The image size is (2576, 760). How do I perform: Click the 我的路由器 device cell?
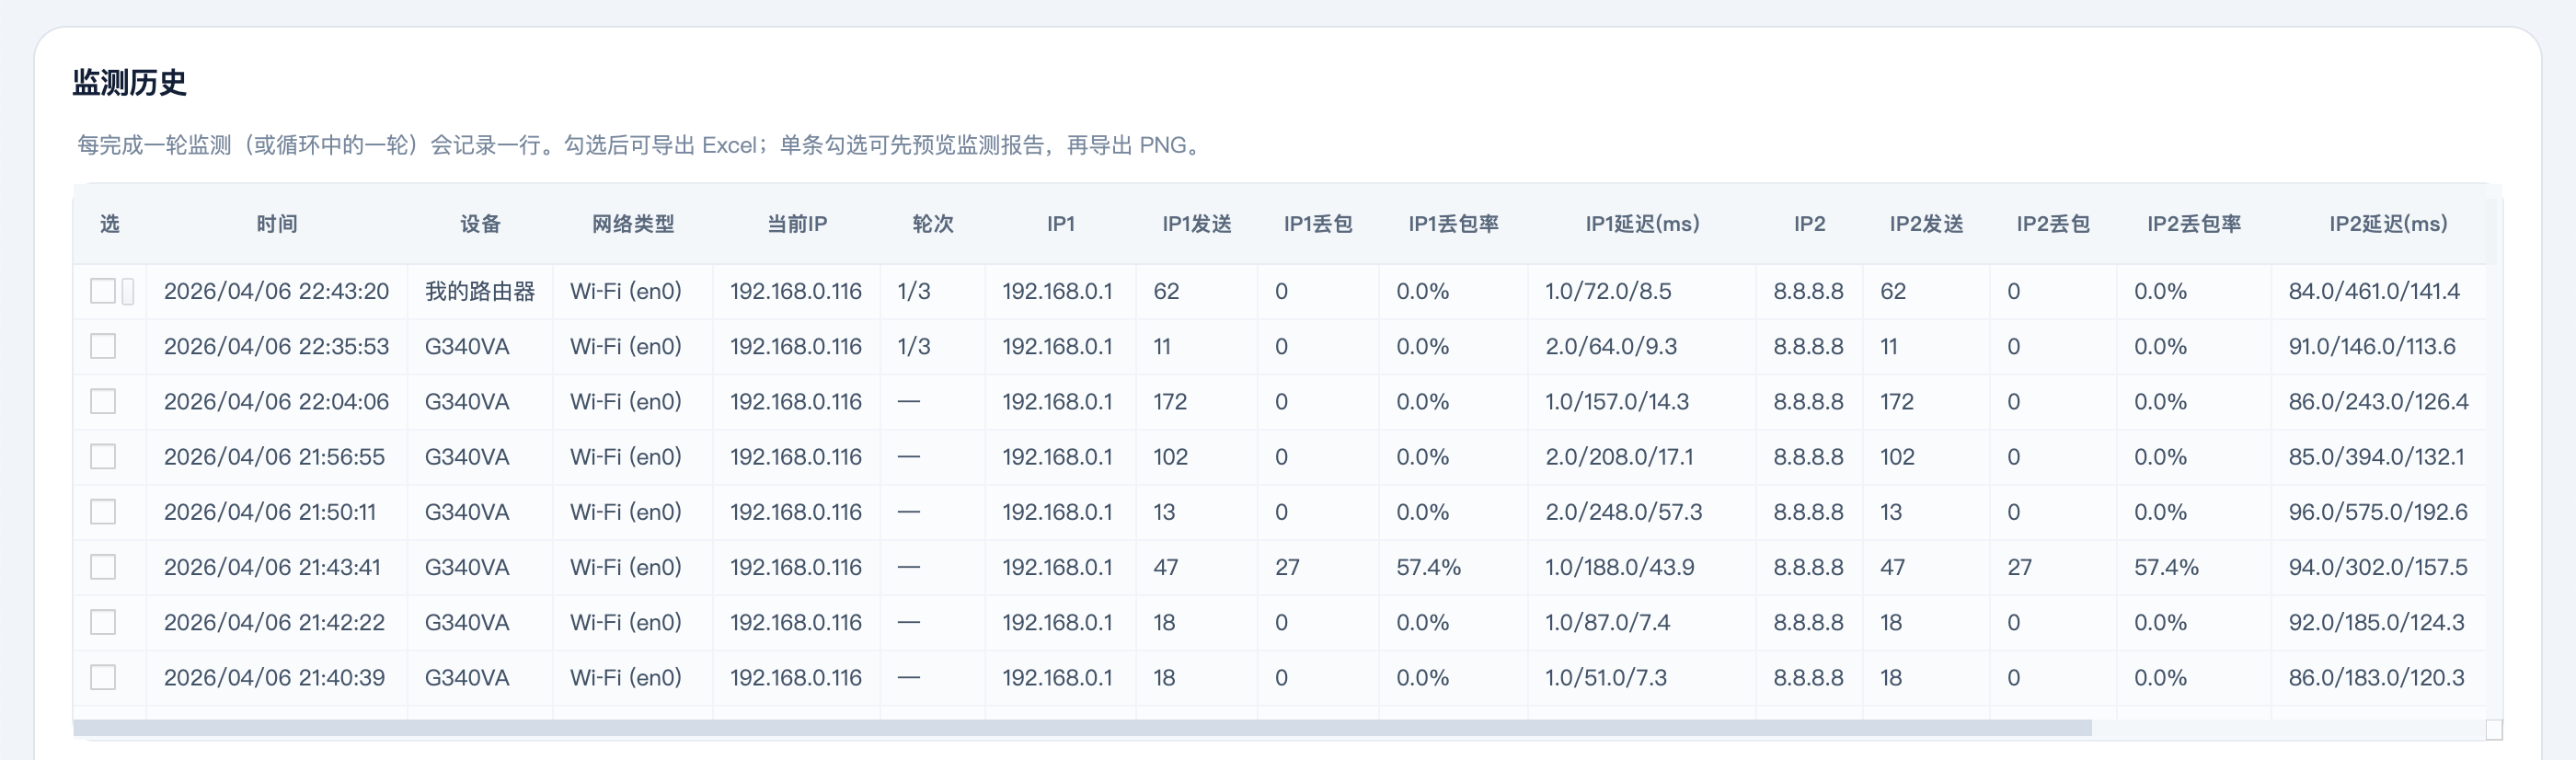(480, 291)
